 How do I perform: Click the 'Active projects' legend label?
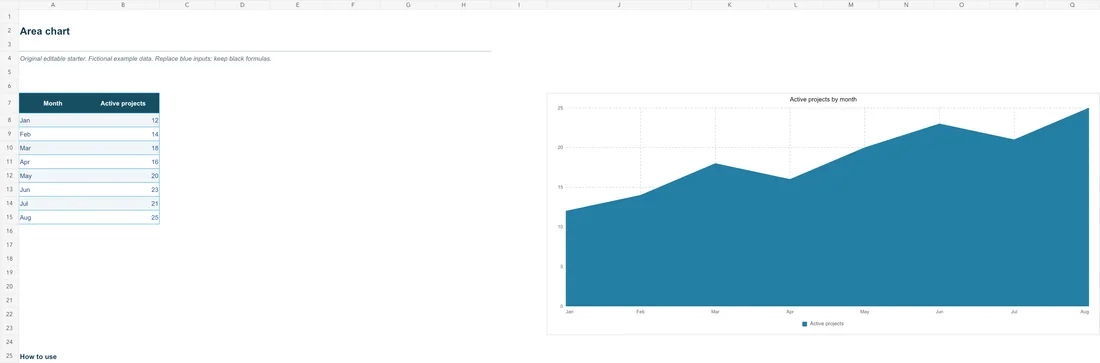point(826,324)
